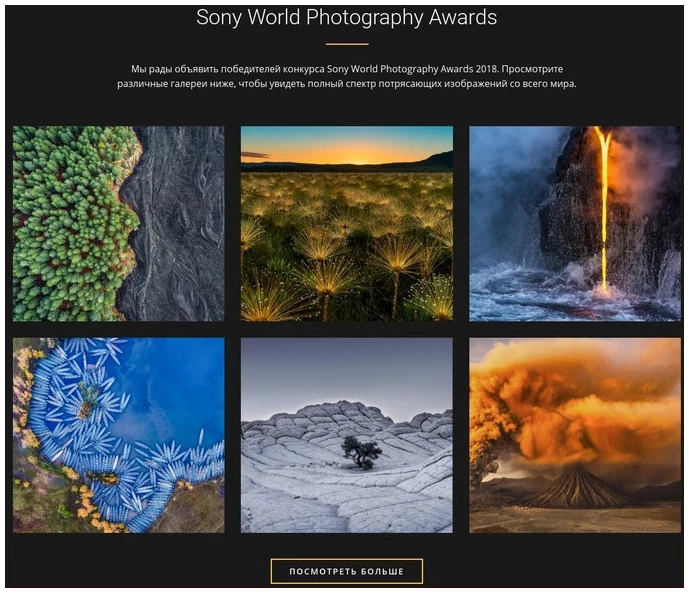Click the paragraph starting 'Мы рады объявить победителей'

click(x=347, y=76)
